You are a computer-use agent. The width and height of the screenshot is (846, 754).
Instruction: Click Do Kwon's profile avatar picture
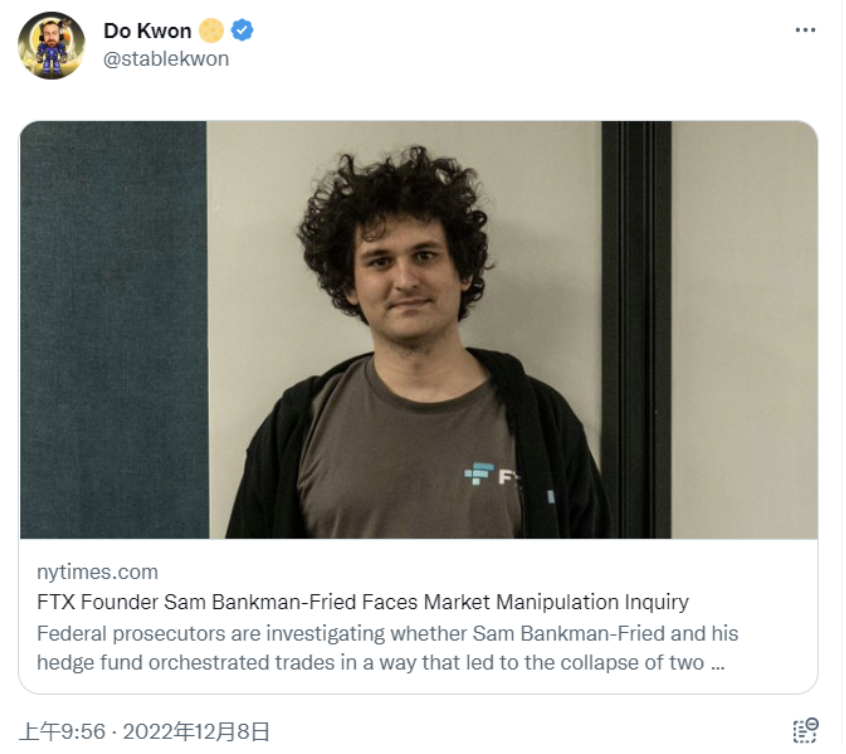pyautogui.click(x=52, y=45)
